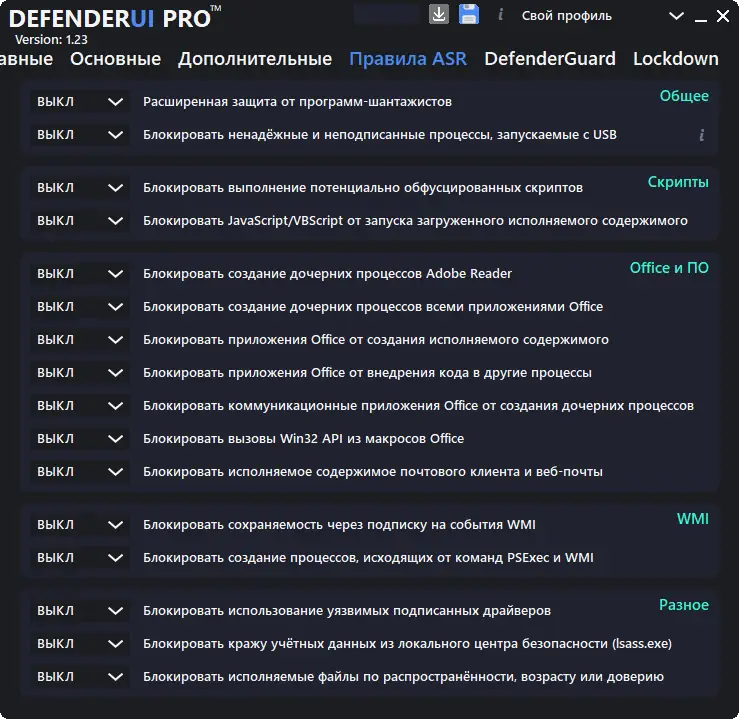This screenshot has height=719, width=739.
Task: Click the DEFENDERUI PRO logo
Action: pos(115,18)
